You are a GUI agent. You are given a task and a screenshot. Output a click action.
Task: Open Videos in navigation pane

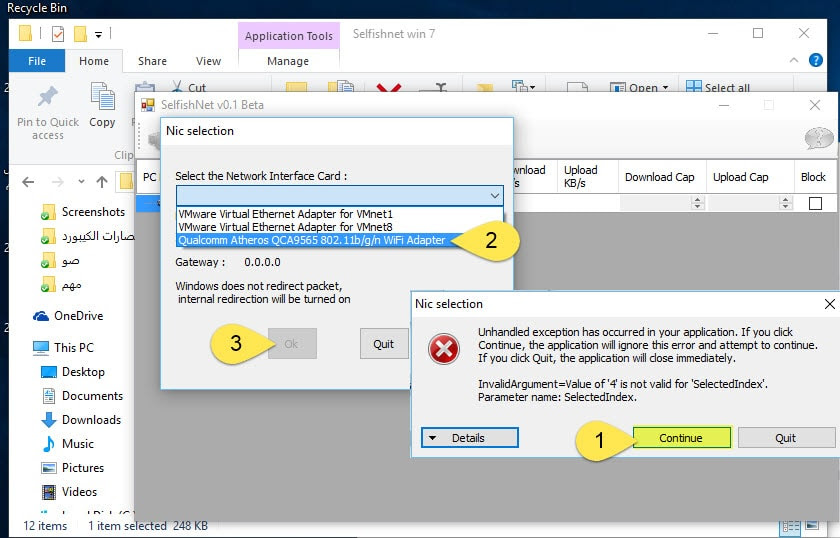pos(70,492)
